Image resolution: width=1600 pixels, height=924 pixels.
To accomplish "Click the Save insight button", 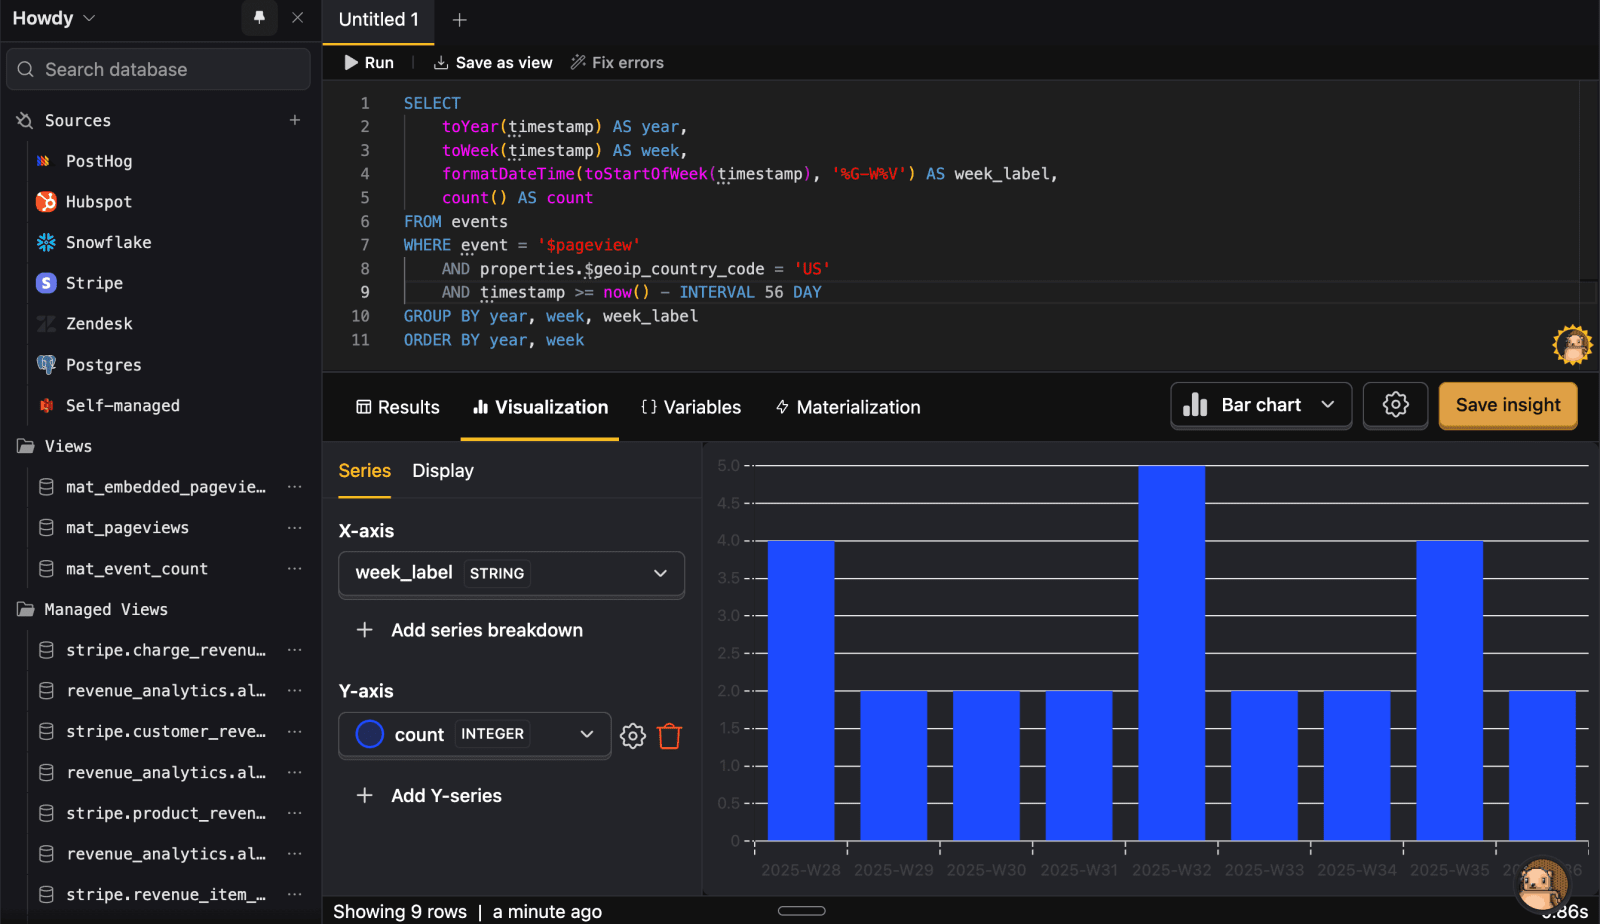I will [x=1508, y=405].
